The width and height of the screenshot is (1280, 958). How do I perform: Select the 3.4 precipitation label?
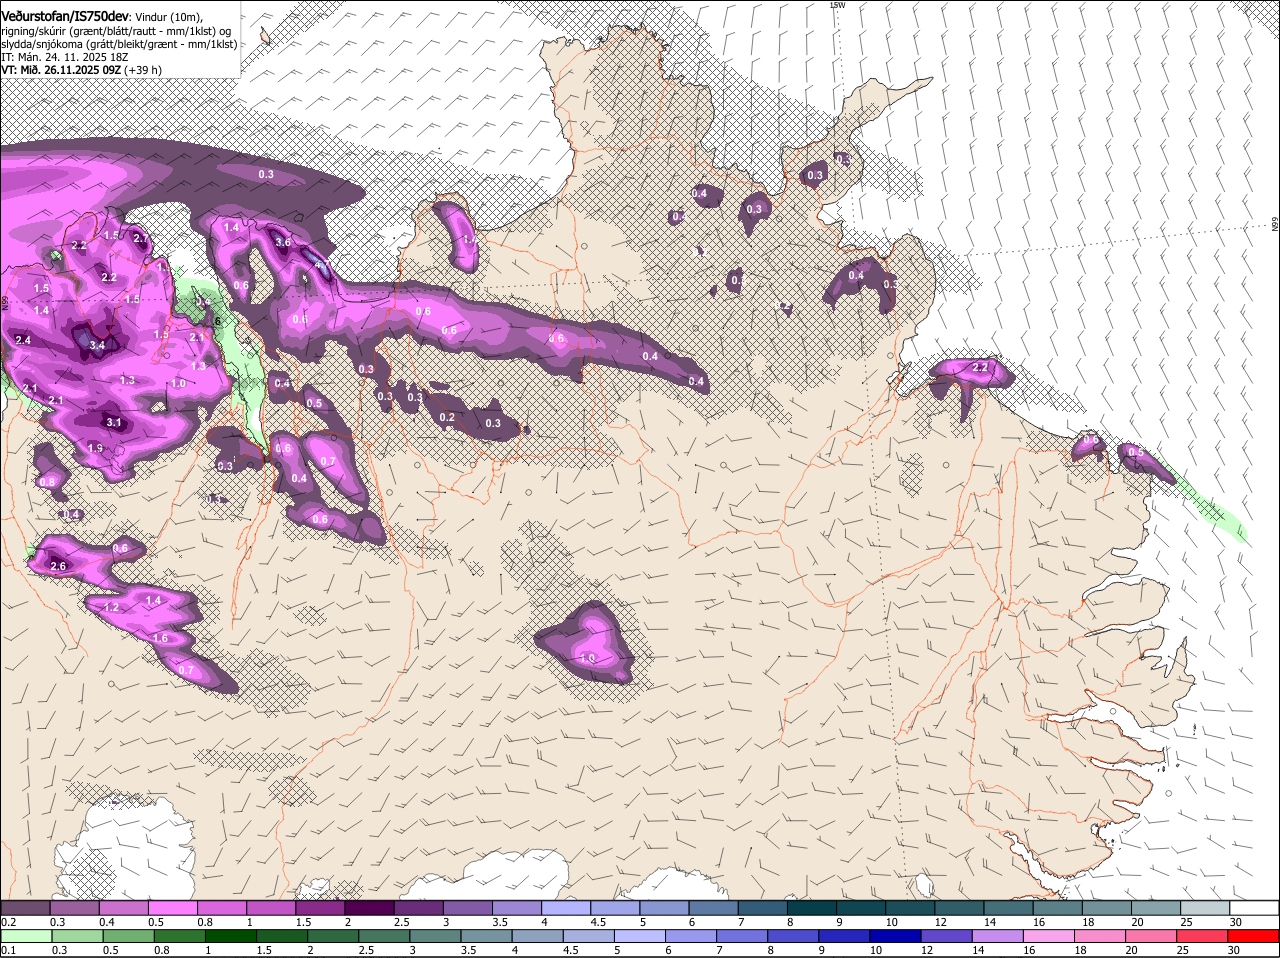pos(97,345)
